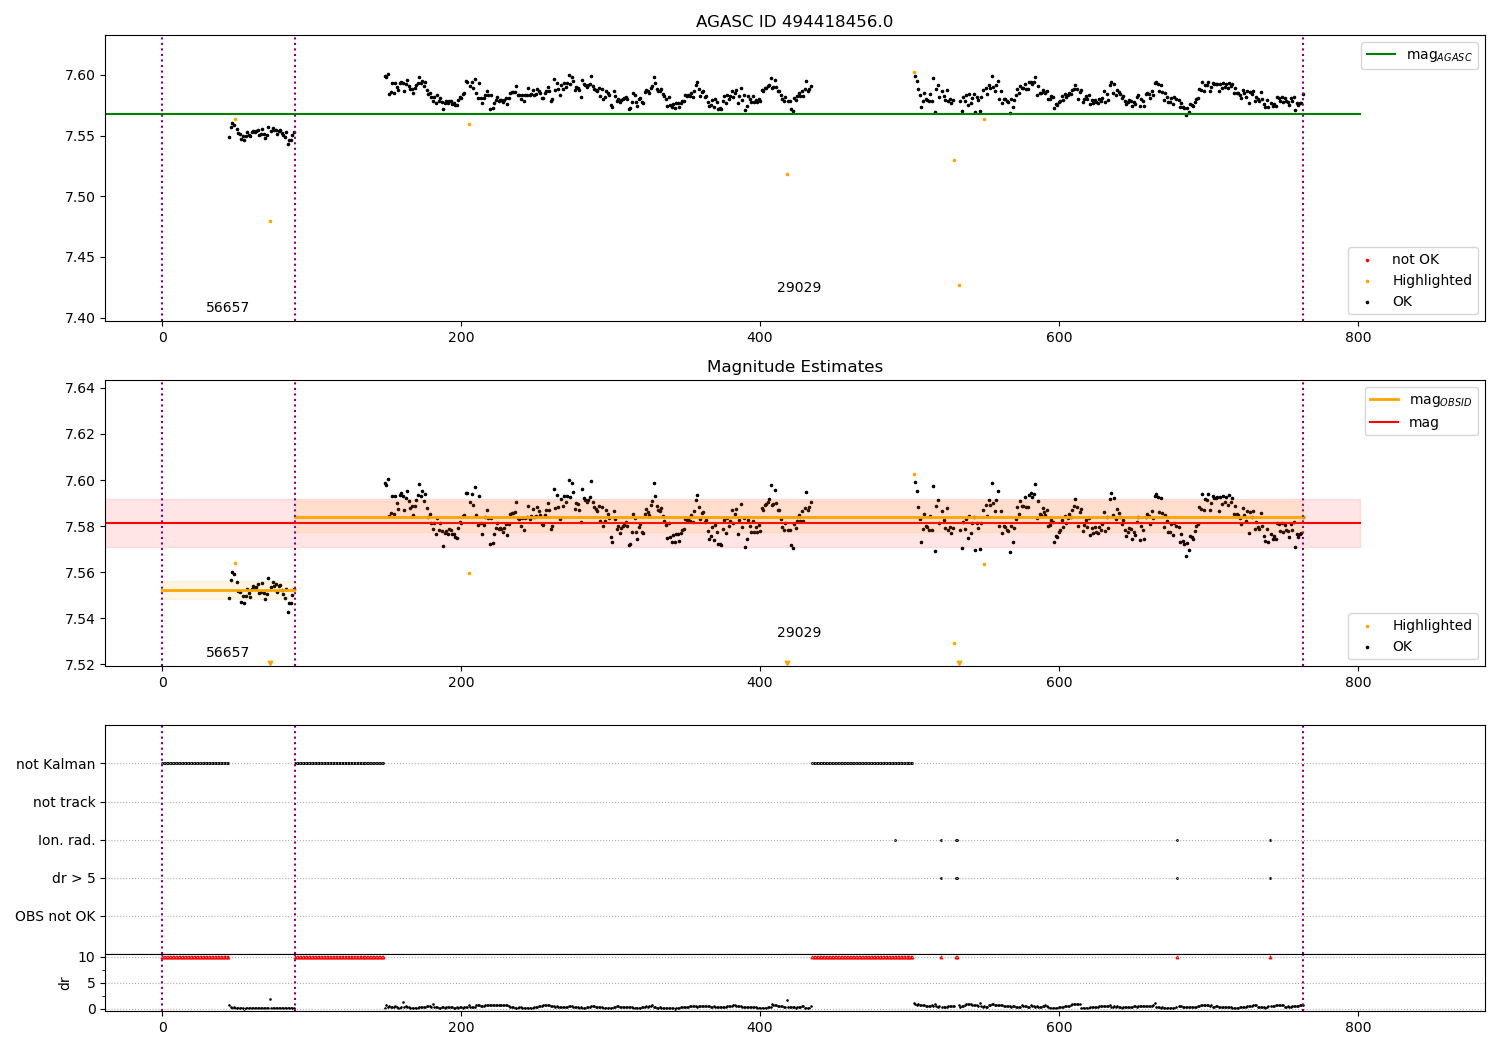Click the 600 x-axis tick in the bottom plot
The image size is (1500, 1050).
[1059, 1027]
